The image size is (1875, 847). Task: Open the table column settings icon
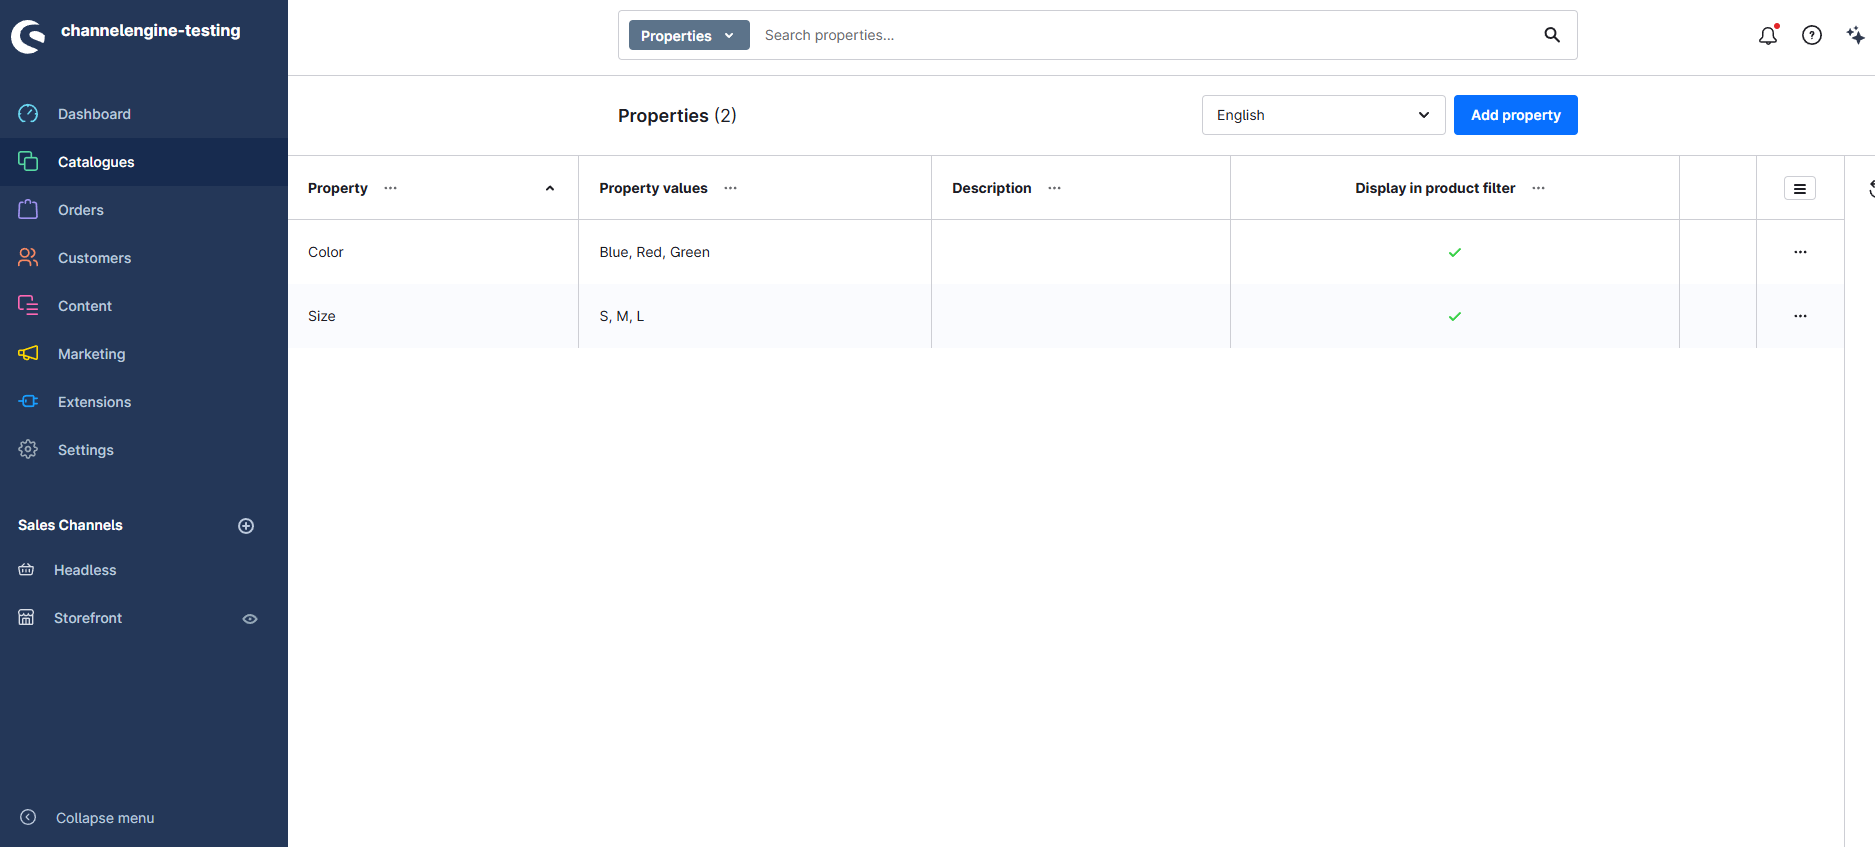(1800, 188)
